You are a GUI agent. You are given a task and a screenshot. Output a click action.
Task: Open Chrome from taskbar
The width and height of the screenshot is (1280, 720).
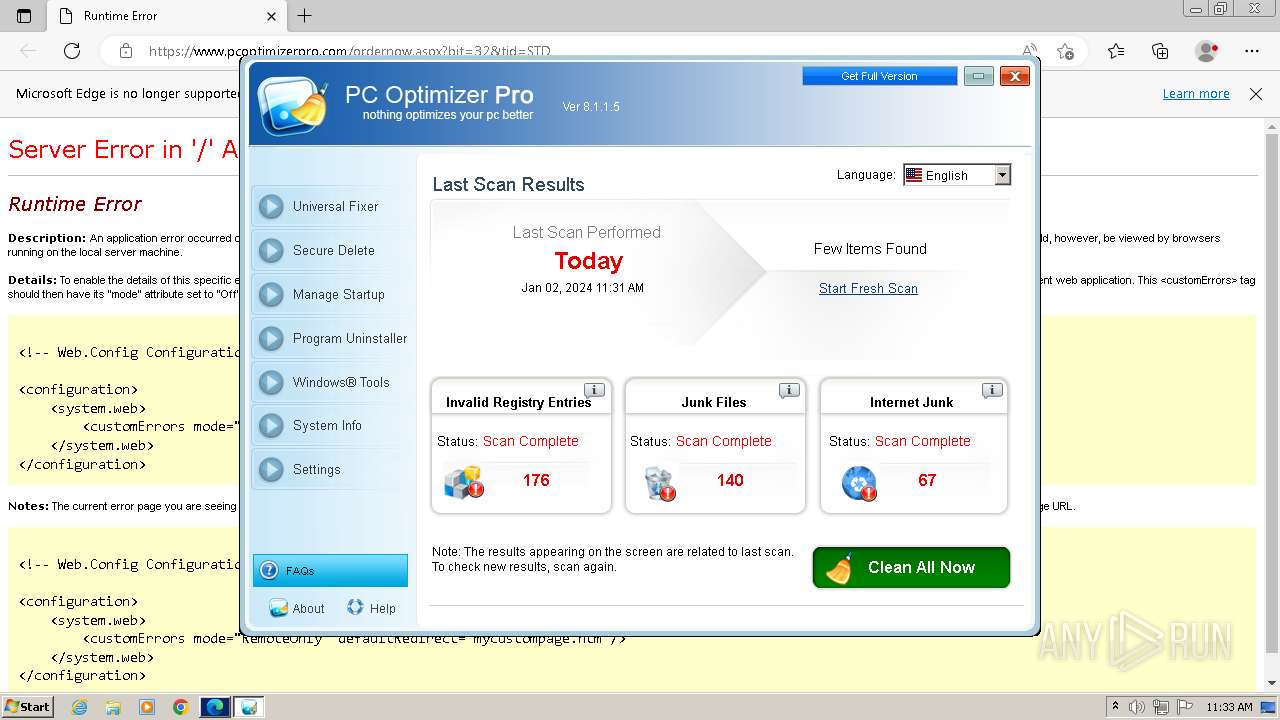click(x=181, y=707)
